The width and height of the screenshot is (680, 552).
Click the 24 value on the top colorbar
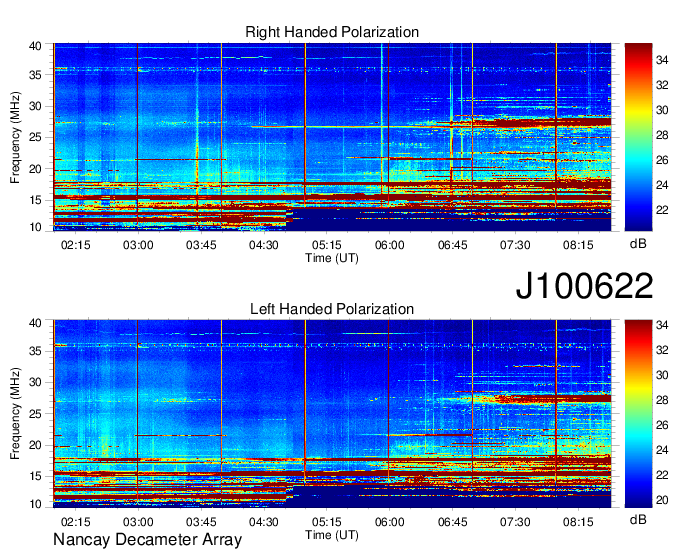pyautogui.click(x=662, y=185)
